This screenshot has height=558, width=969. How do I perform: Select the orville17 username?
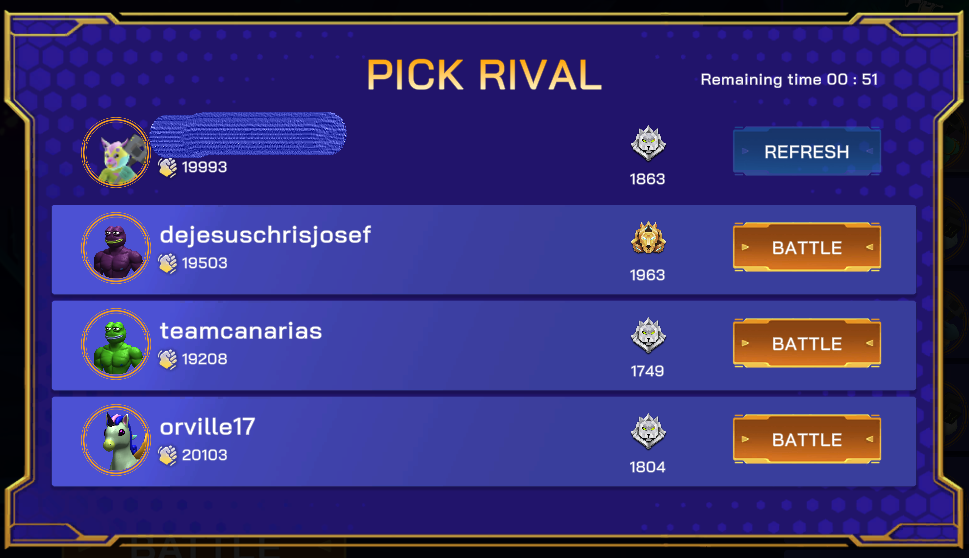[208, 427]
